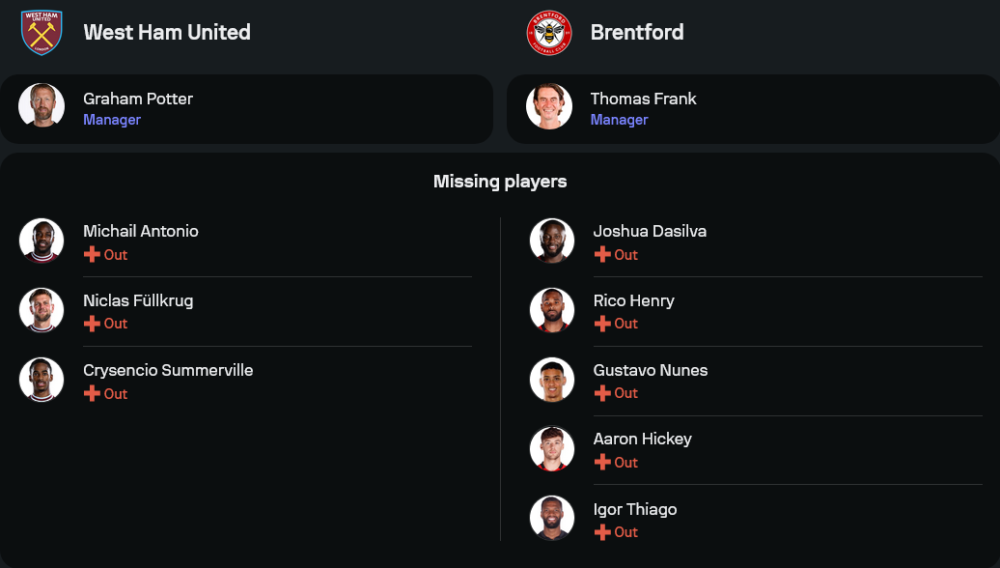This screenshot has width=1000, height=568.
Task: Select Crysencio Summerville's player avatar
Action: pos(42,380)
